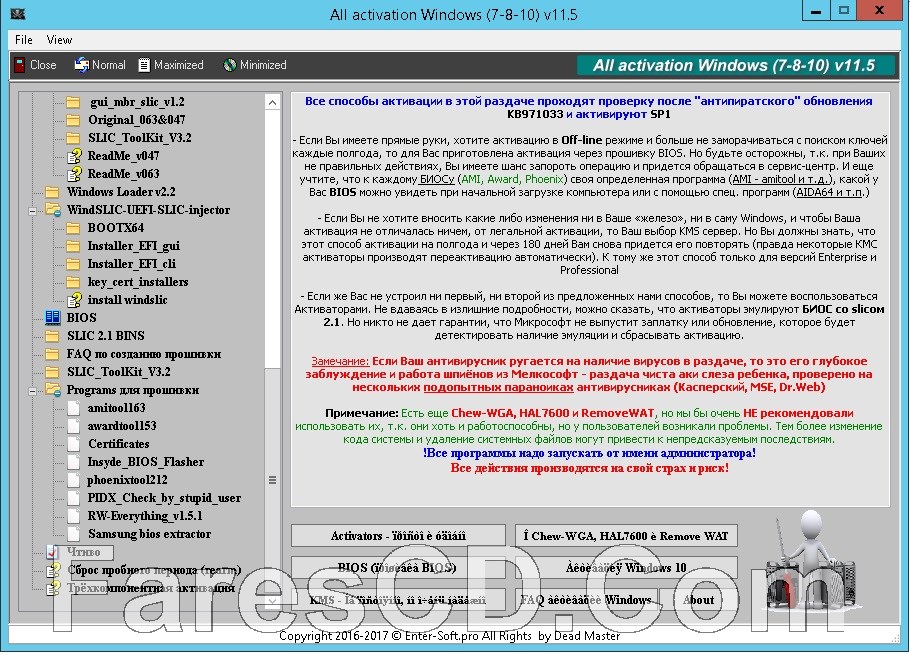The height and width of the screenshot is (654, 910).
Task: Click the AMI - amitool underlined text
Action: pyautogui.click(x=781, y=179)
